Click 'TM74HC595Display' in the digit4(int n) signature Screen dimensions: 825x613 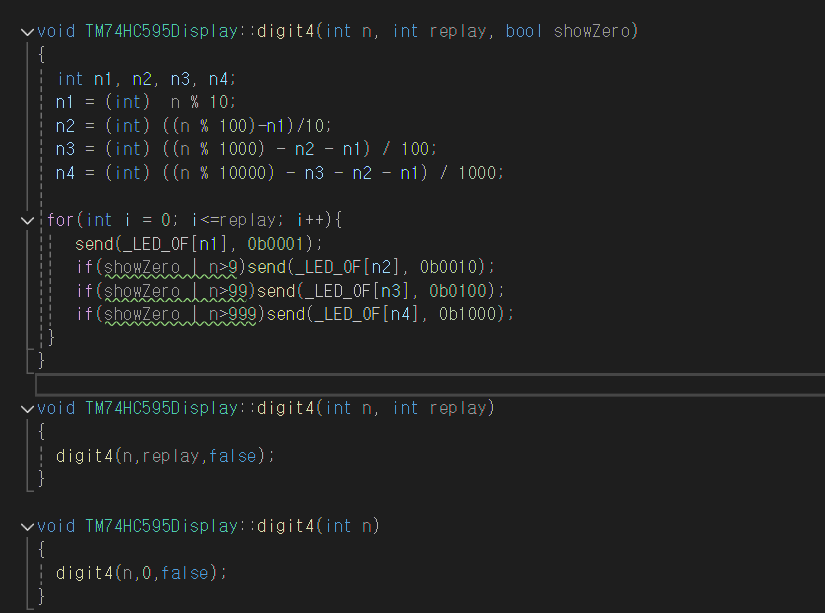pos(162,526)
